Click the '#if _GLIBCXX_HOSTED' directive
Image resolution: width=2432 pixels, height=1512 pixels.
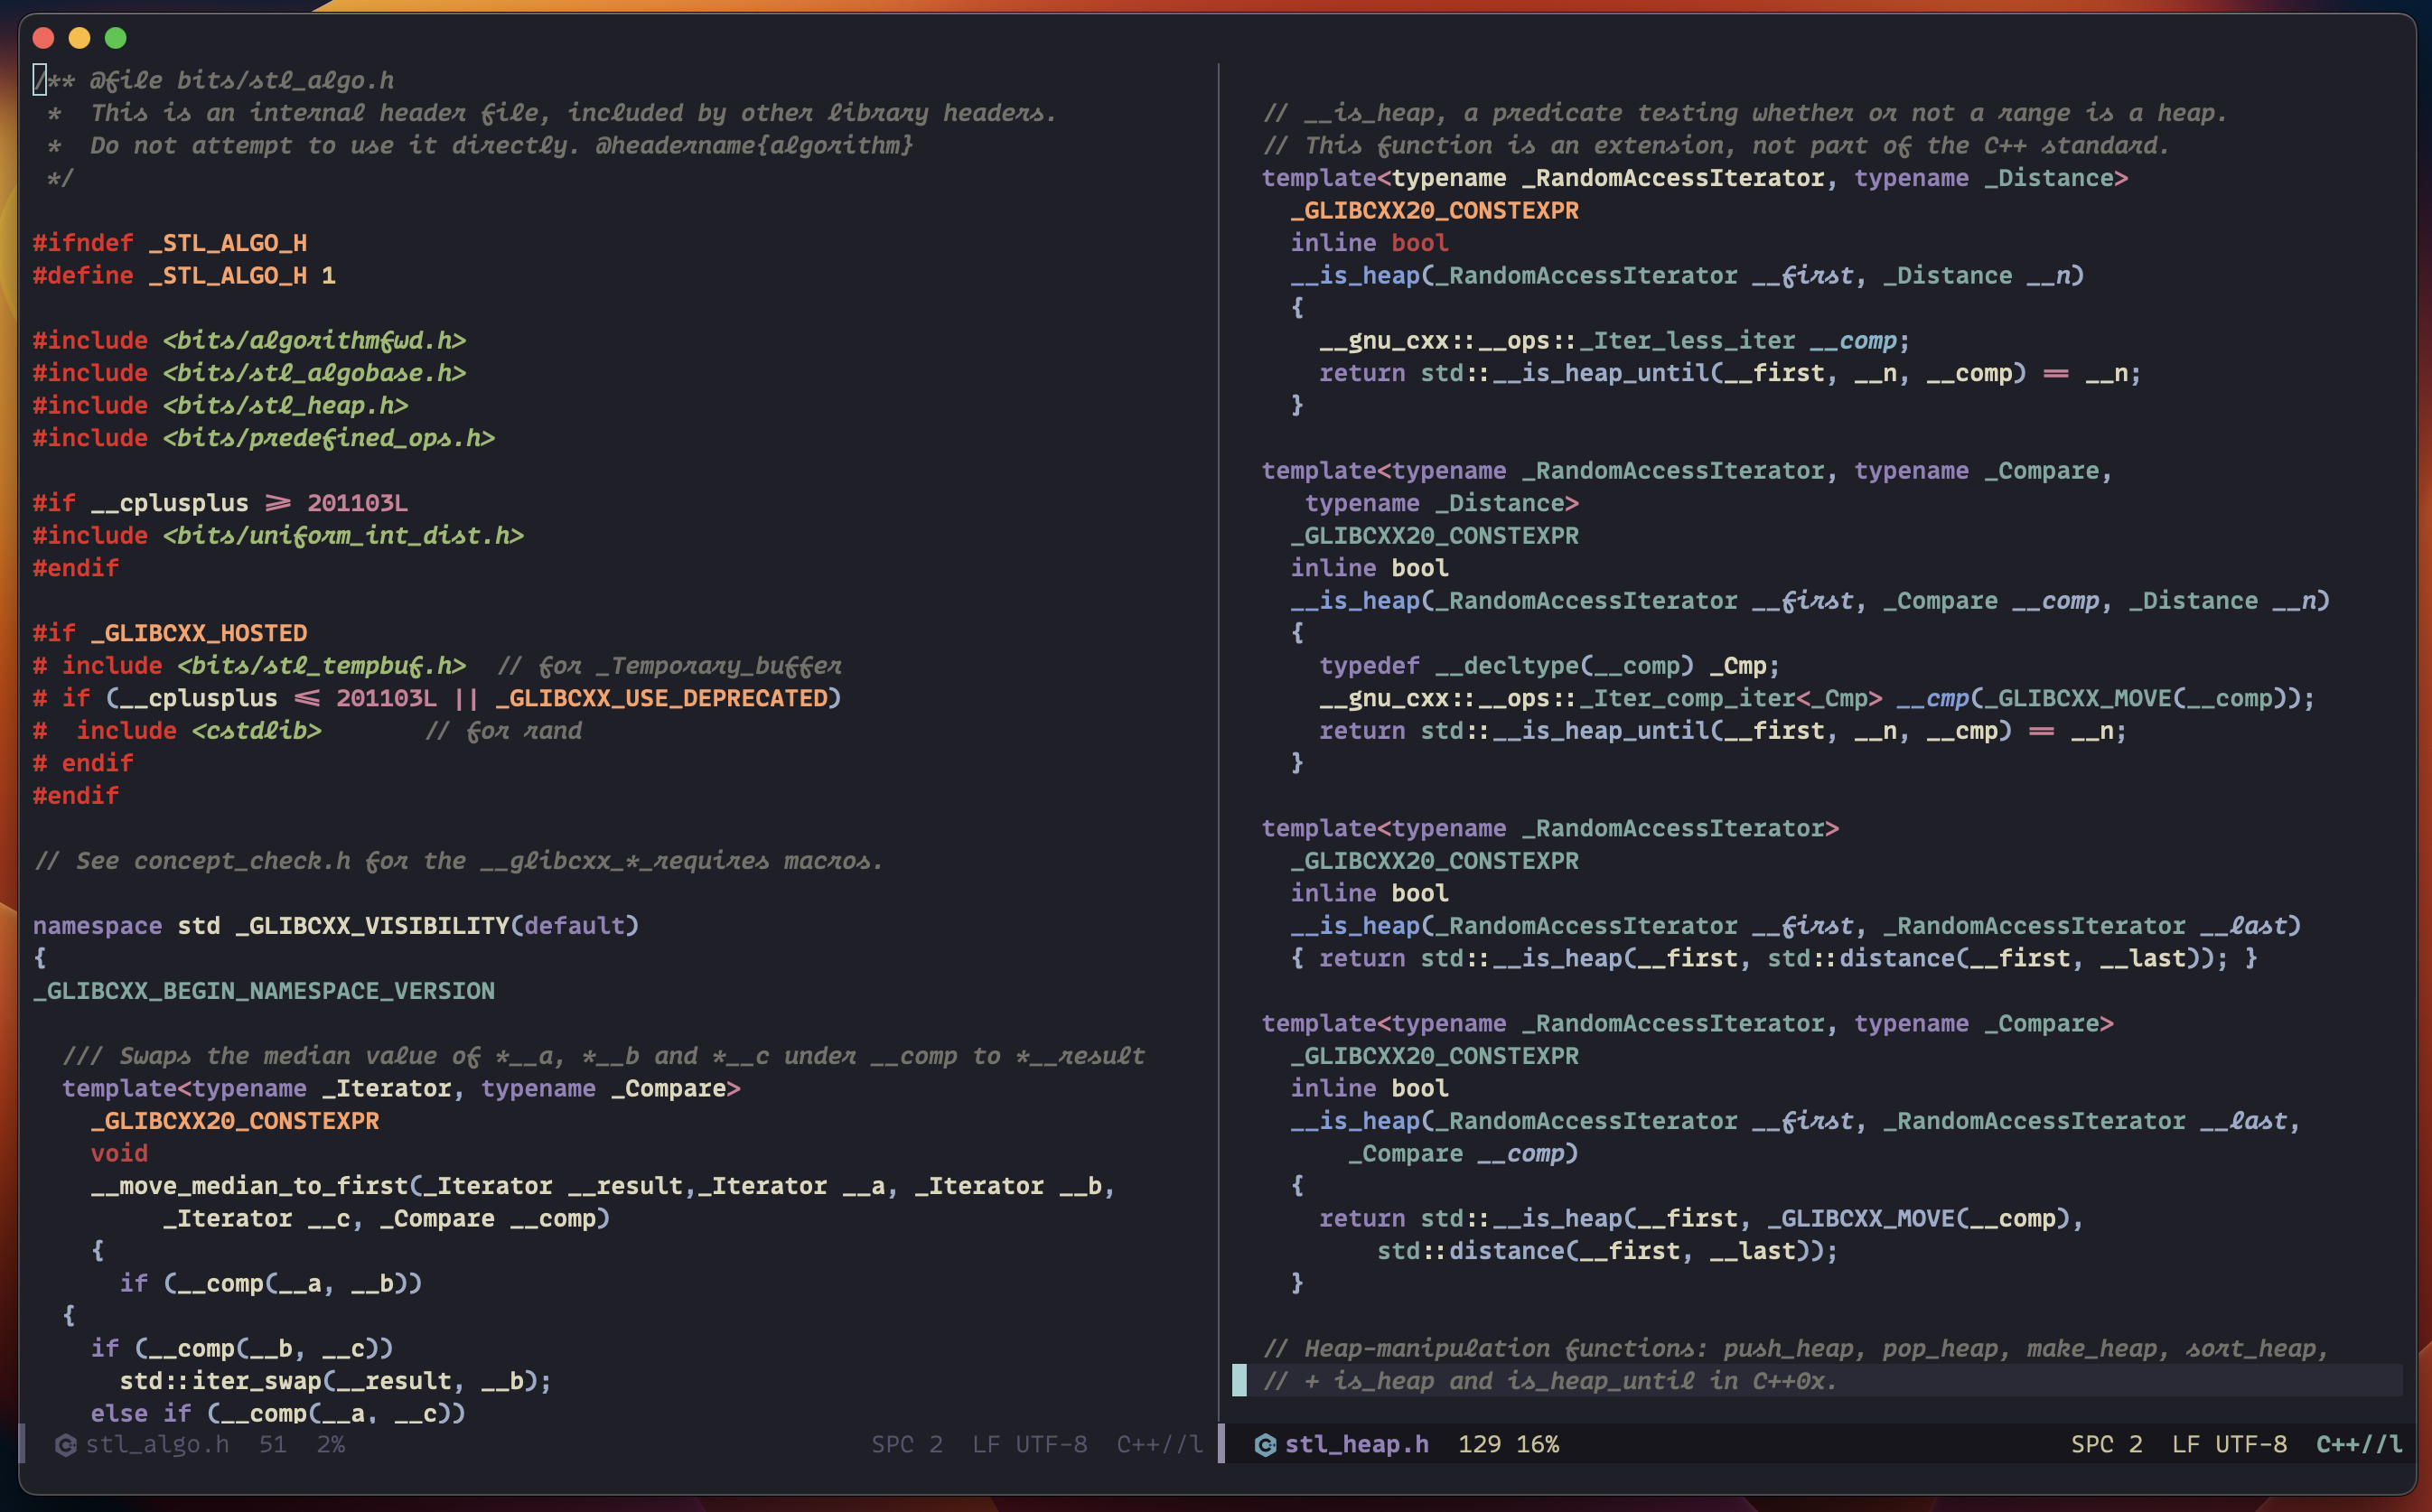tap(170, 633)
